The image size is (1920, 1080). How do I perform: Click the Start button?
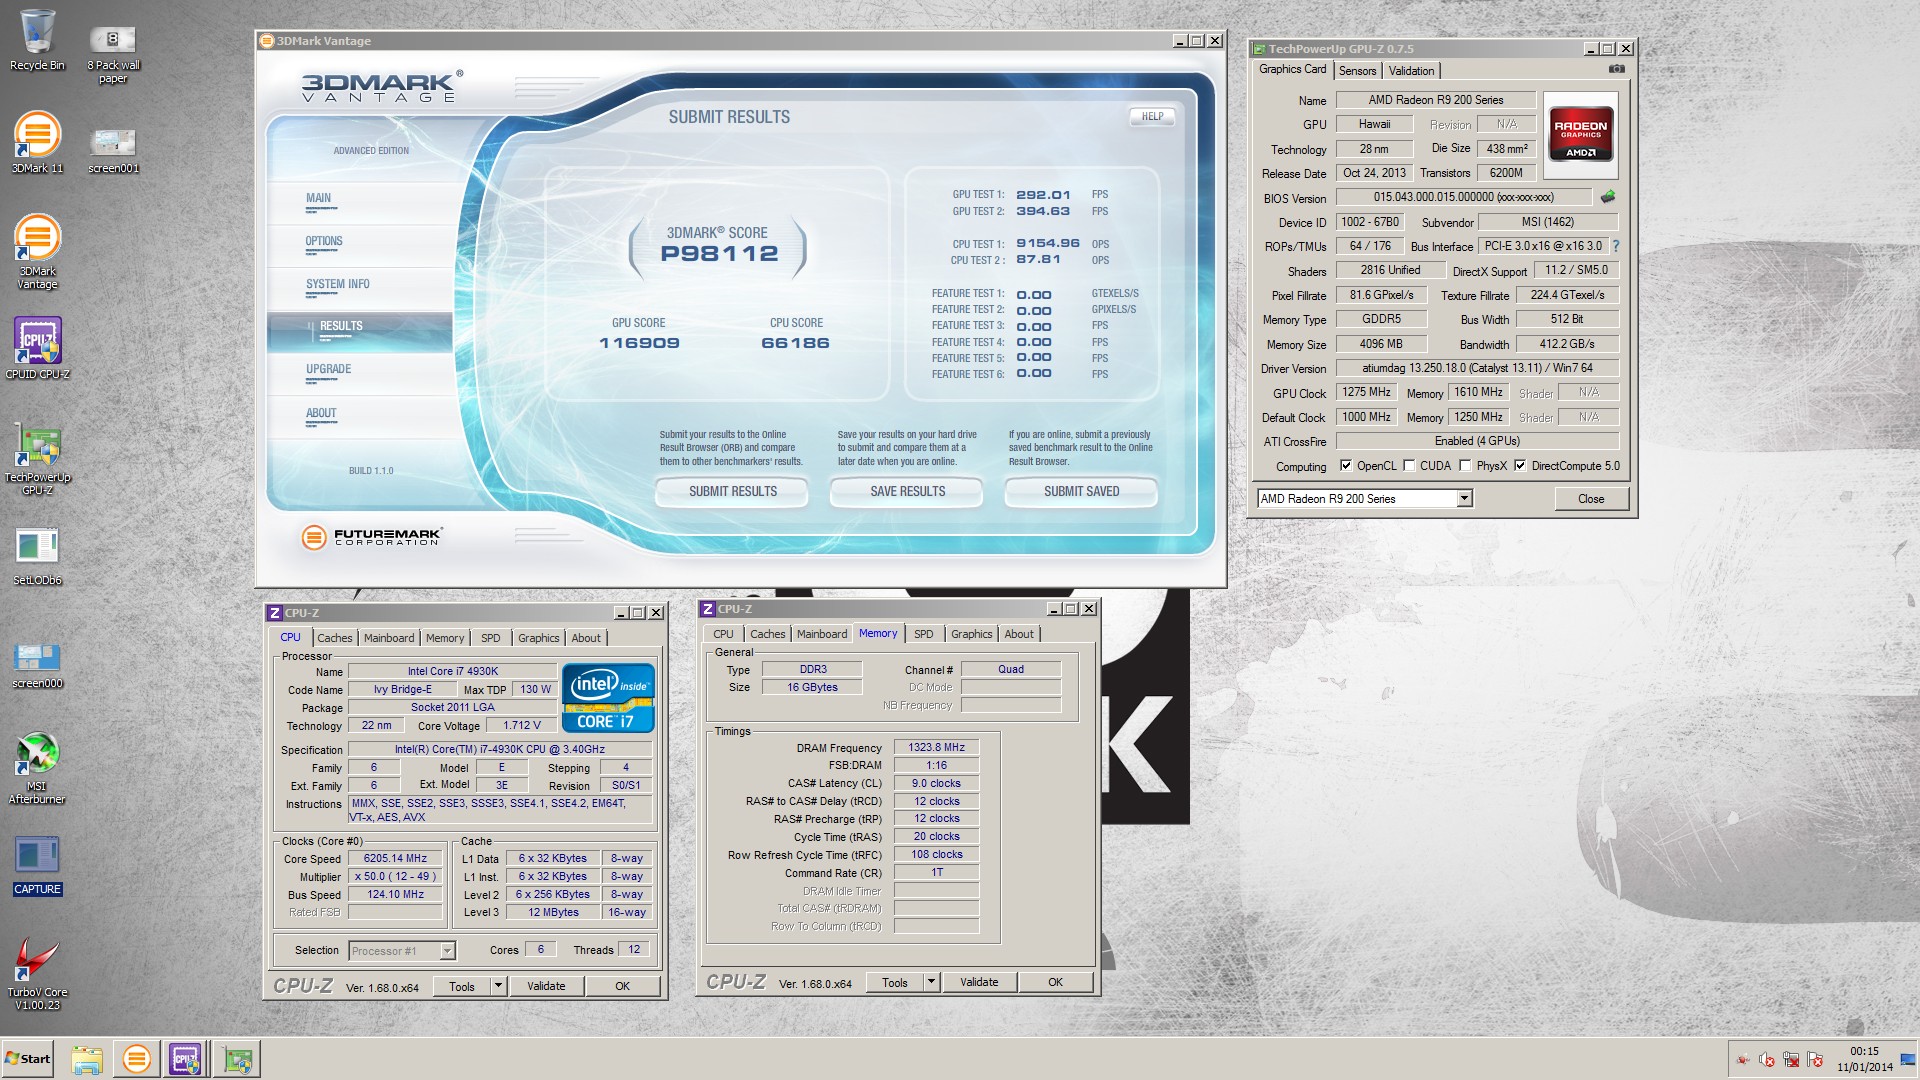click(x=27, y=1059)
